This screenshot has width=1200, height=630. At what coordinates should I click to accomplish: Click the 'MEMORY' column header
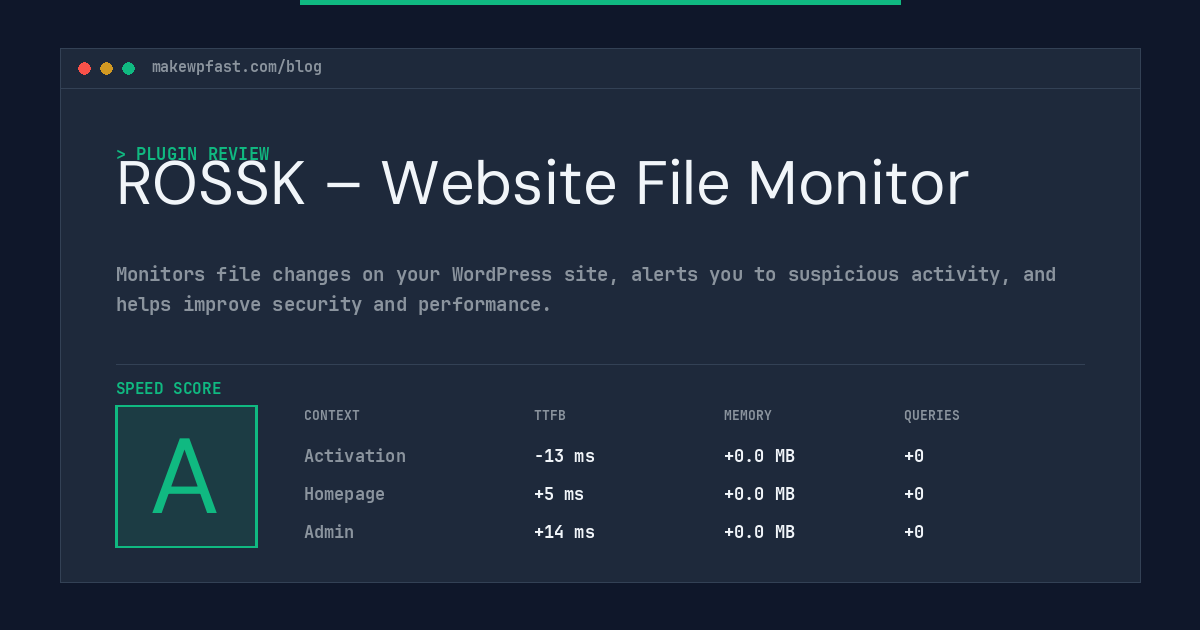(748, 416)
